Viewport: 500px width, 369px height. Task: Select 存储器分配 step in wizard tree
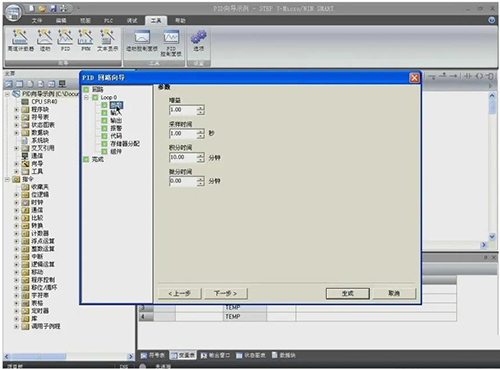pyautogui.click(x=125, y=144)
